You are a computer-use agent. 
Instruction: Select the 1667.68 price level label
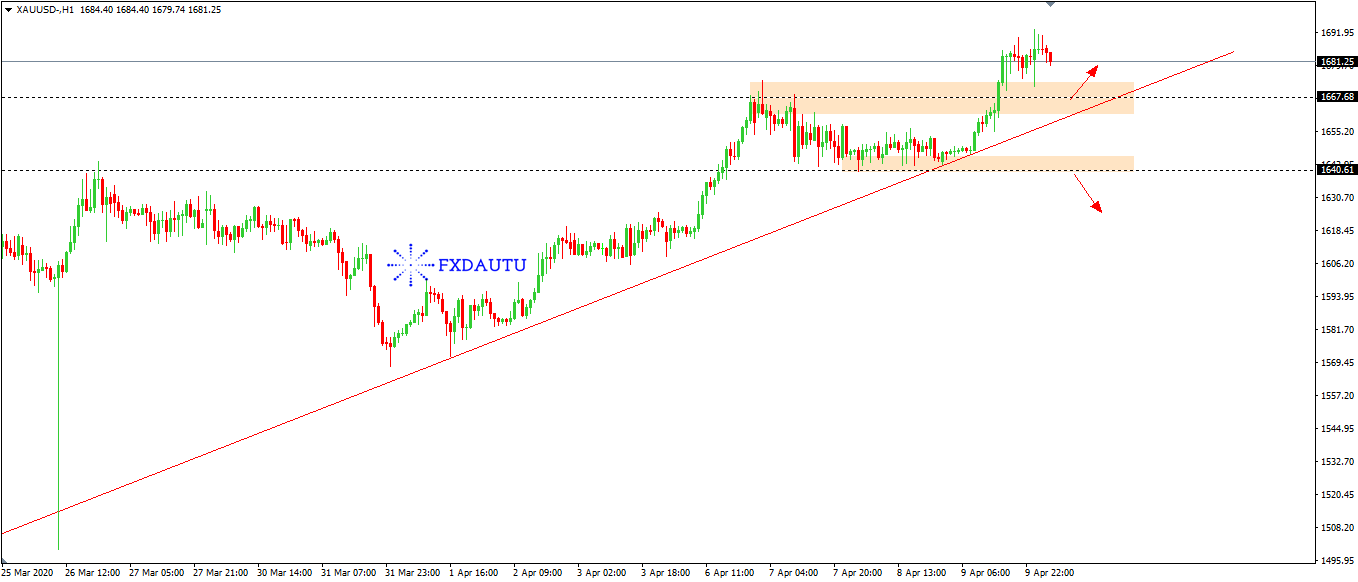[x=1337, y=97]
